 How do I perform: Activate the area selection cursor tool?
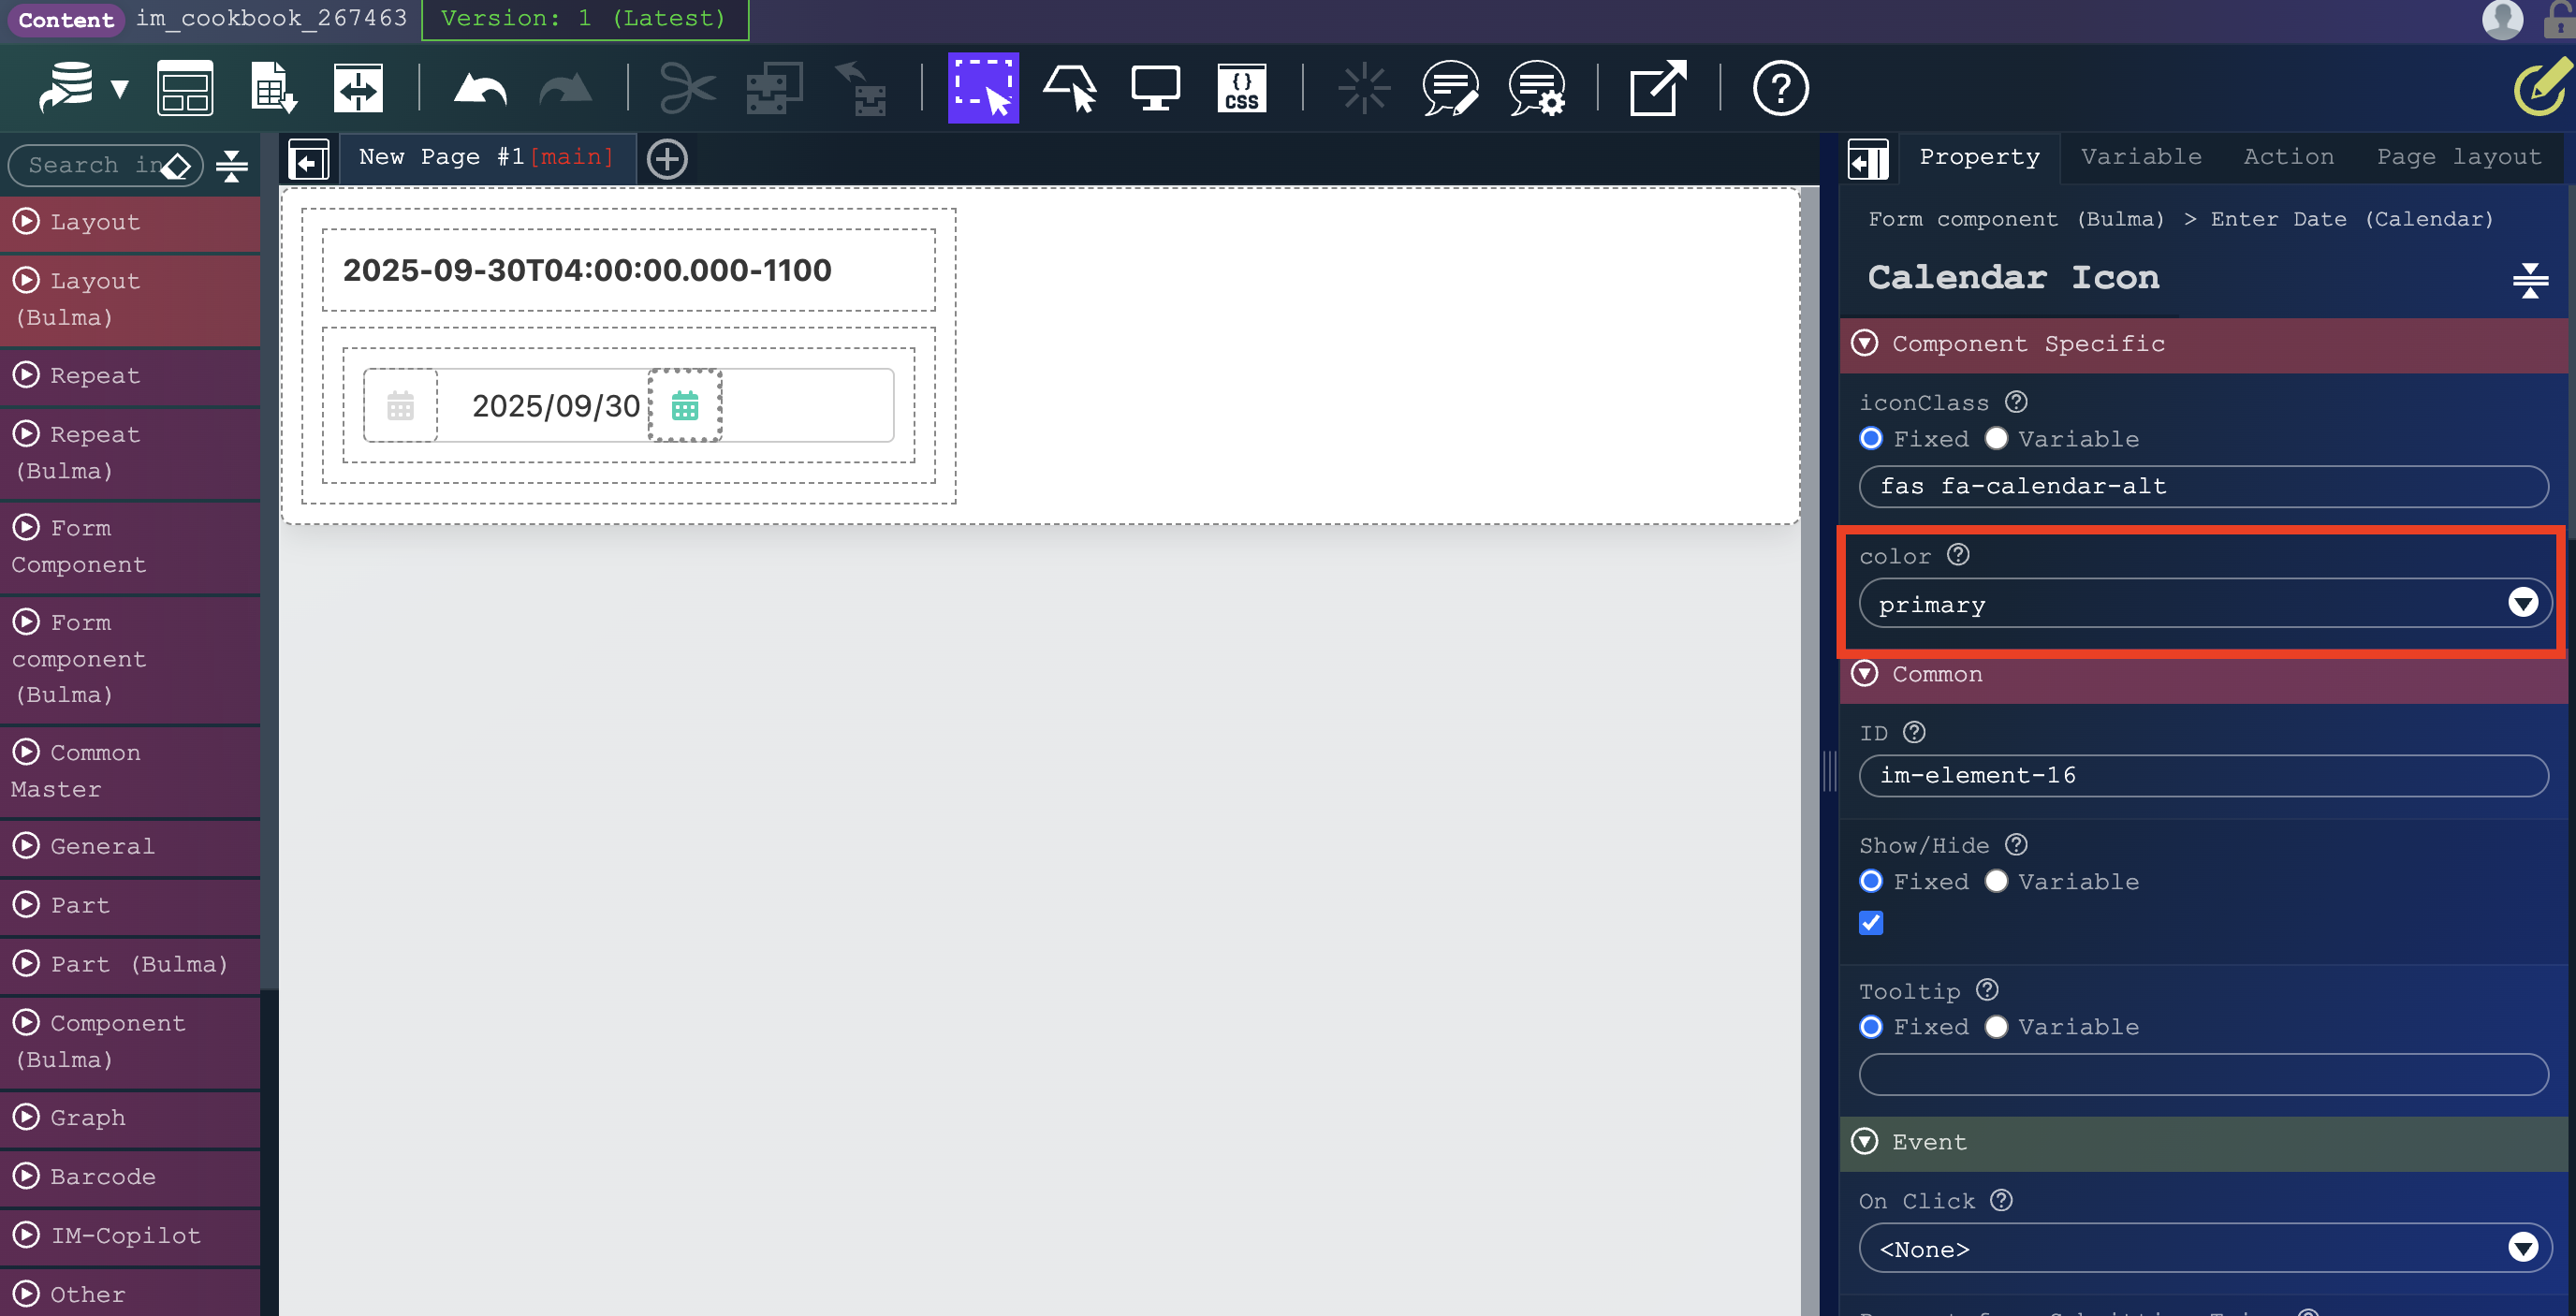982,89
